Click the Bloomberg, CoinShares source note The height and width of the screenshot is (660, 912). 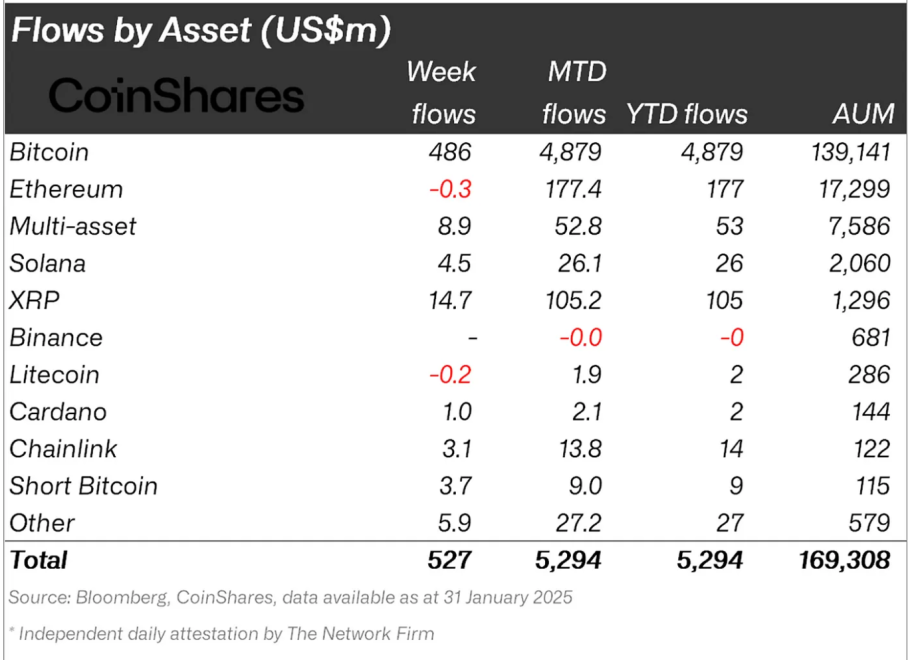tap(291, 598)
